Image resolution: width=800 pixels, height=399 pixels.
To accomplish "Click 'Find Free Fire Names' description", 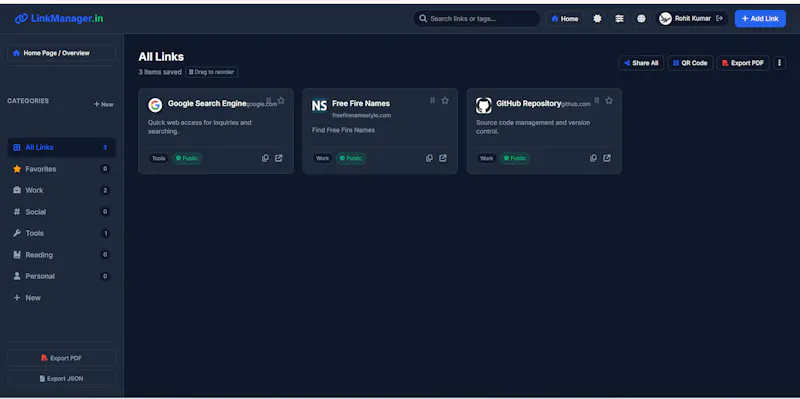I will pyautogui.click(x=343, y=130).
